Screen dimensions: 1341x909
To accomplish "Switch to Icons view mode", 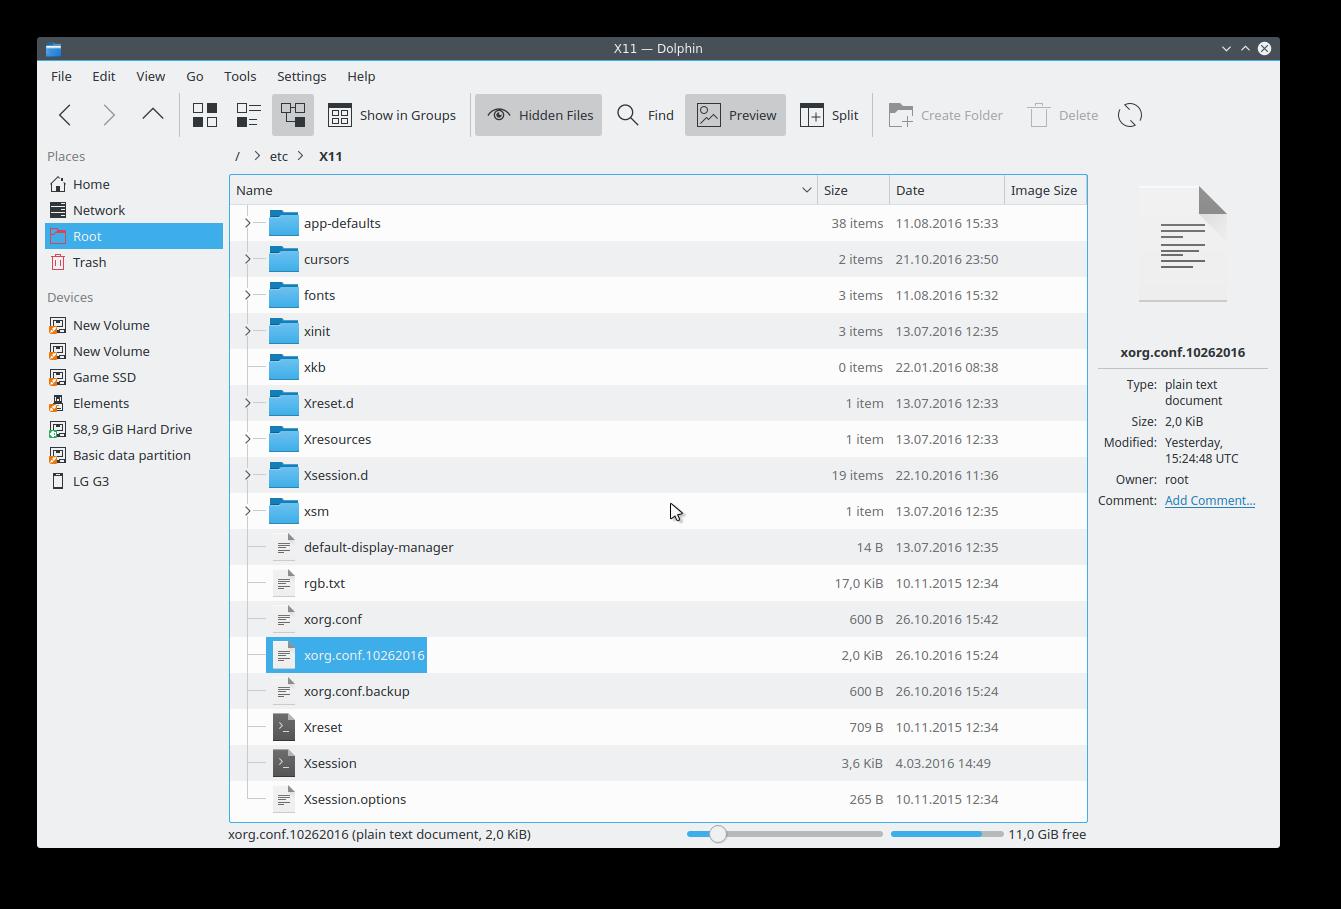I will click(x=205, y=115).
